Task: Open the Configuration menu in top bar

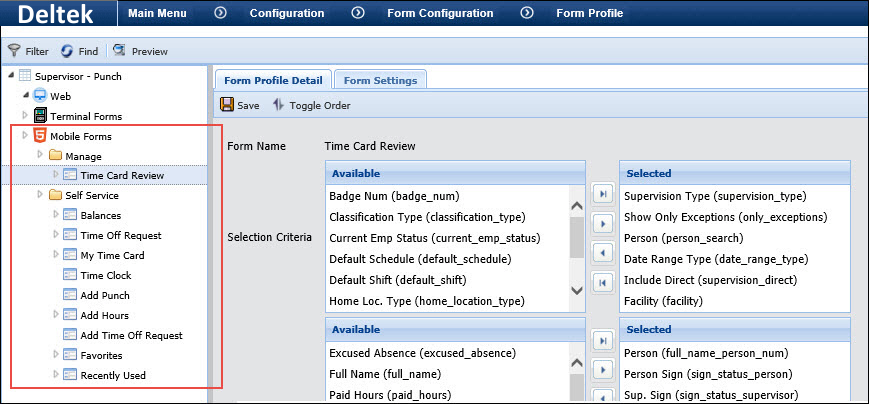Action: tap(286, 13)
